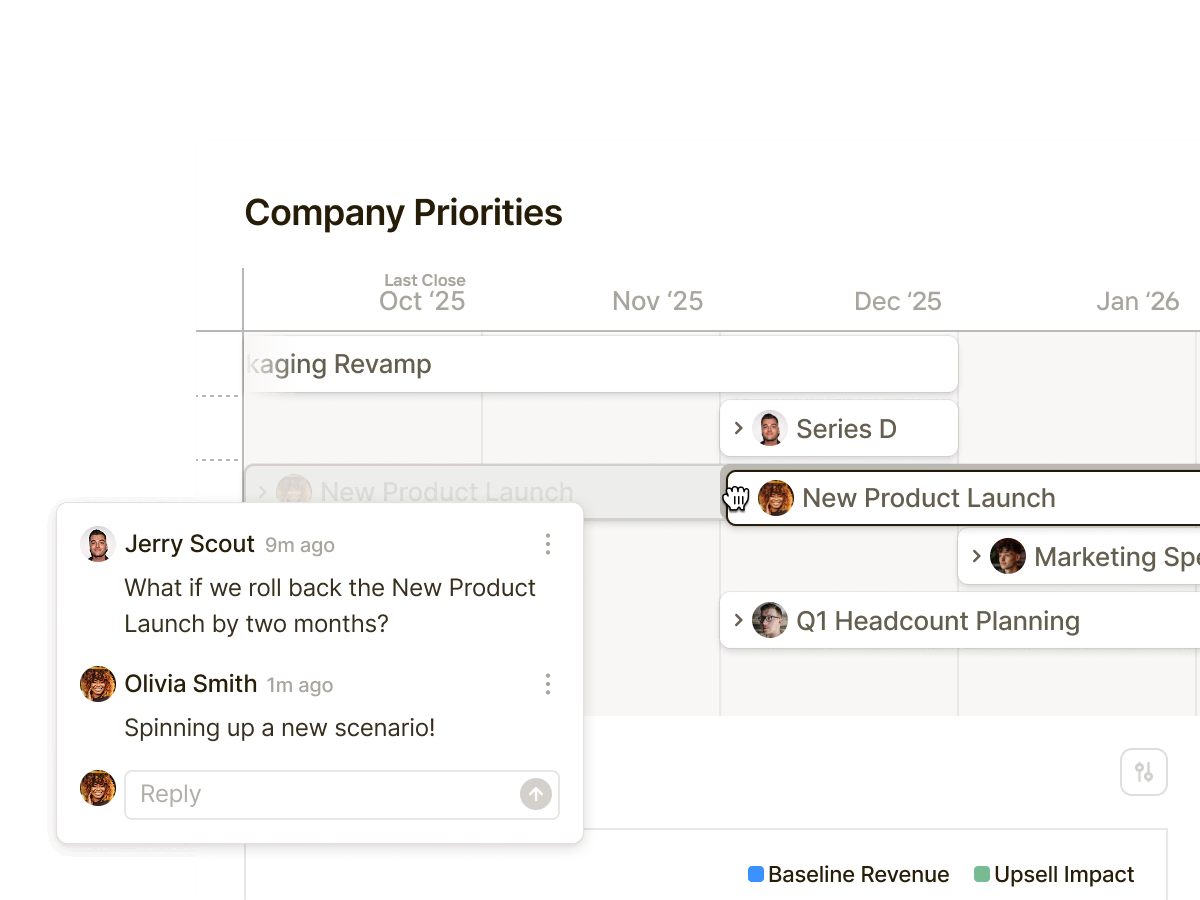This screenshot has width=1200, height=900.
Task: Click Jerry Scout's avatar in the comment thread
Action: pos(97,544)
